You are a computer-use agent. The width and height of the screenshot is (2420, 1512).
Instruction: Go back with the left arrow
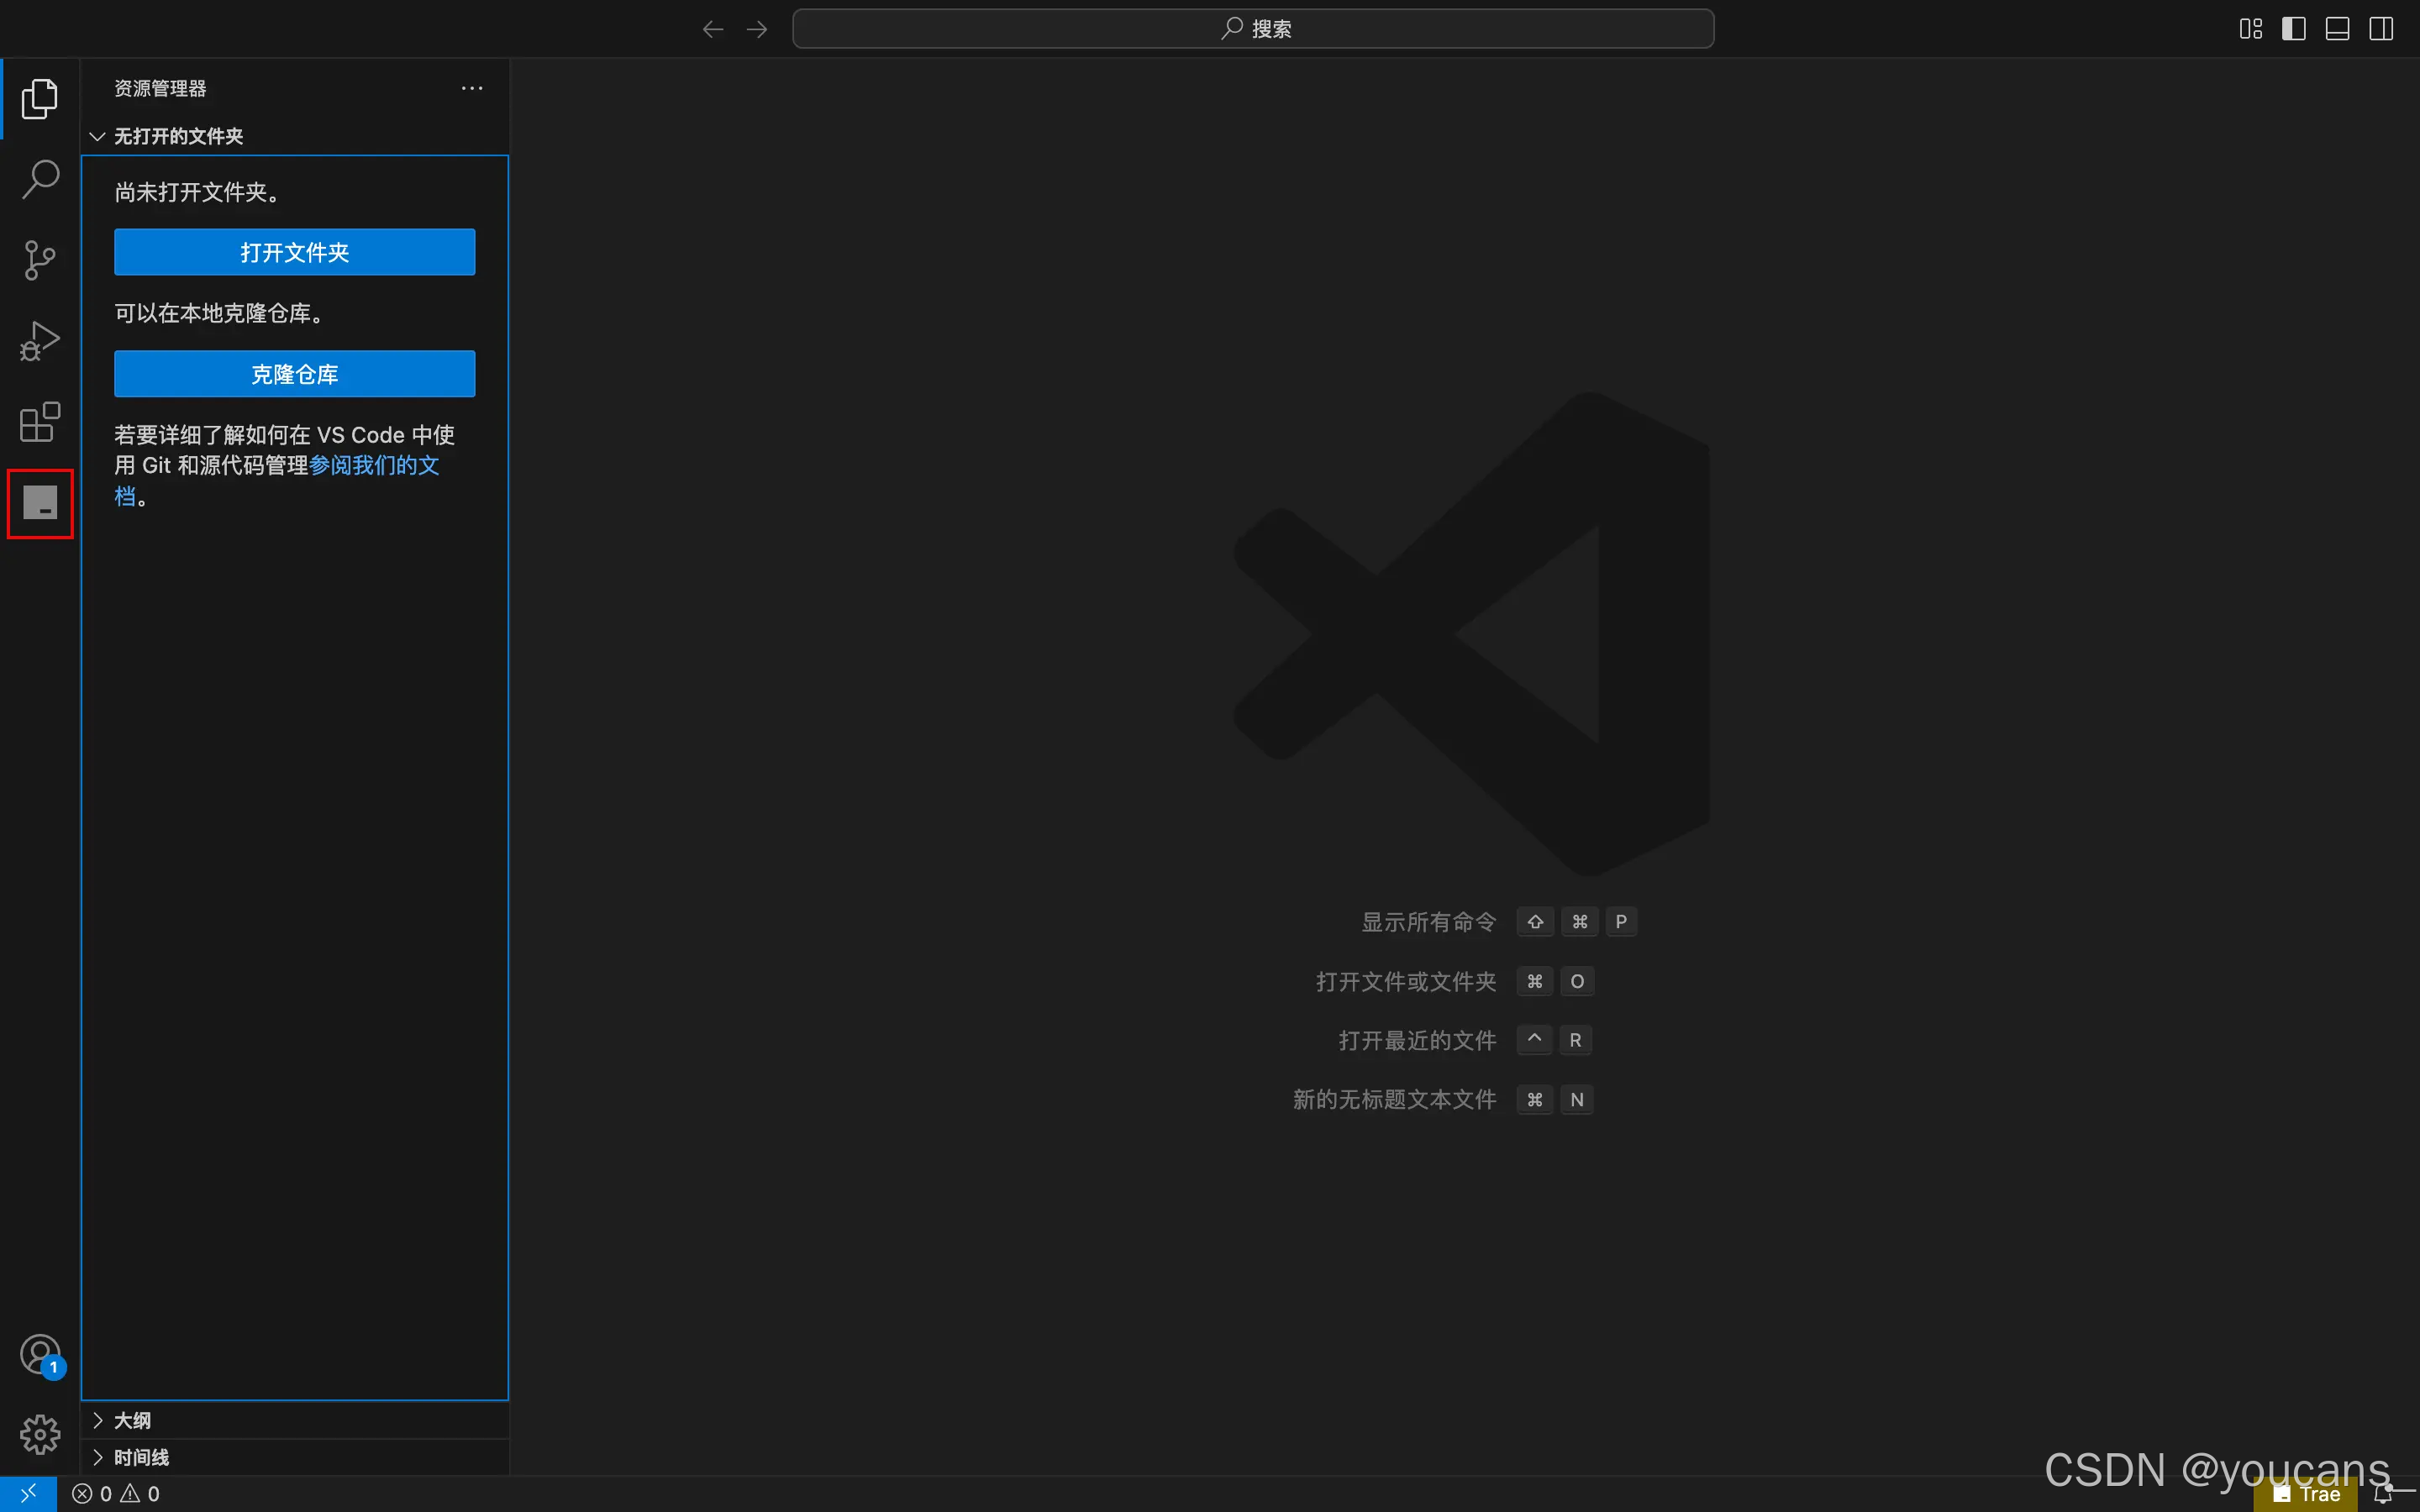[713, 29]
